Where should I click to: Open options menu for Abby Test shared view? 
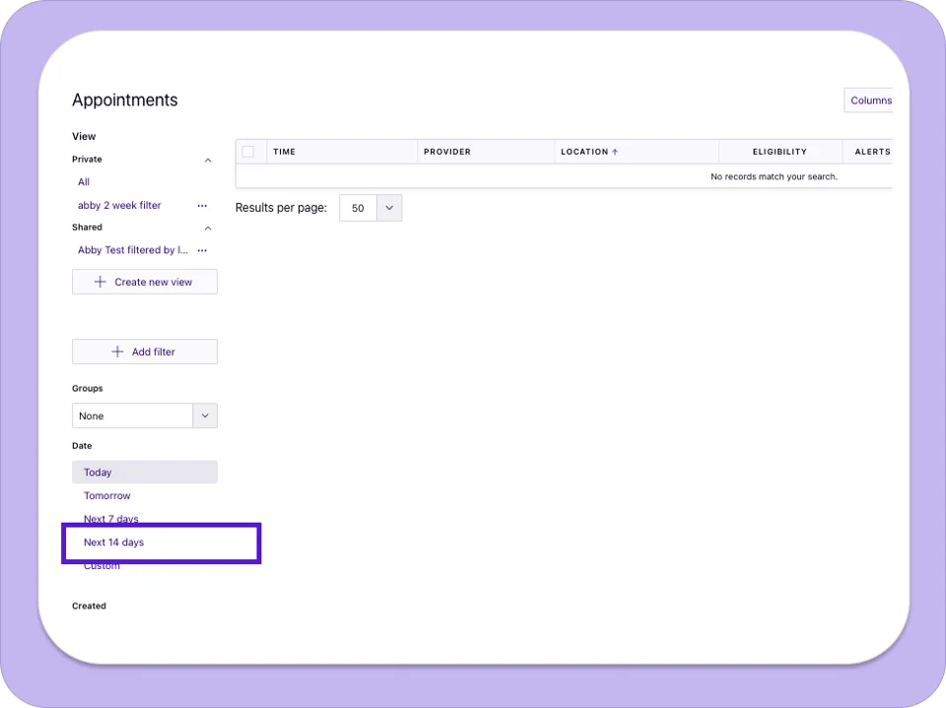click(x=202, y=251)
